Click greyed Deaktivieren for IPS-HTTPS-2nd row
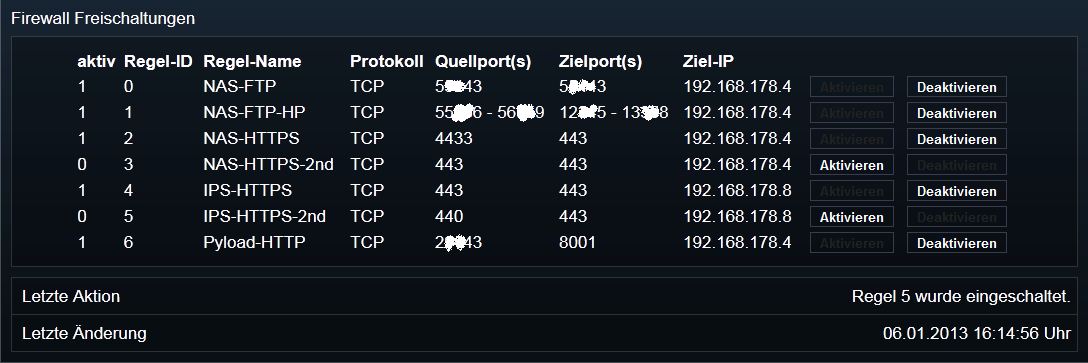 pos(956,217)
